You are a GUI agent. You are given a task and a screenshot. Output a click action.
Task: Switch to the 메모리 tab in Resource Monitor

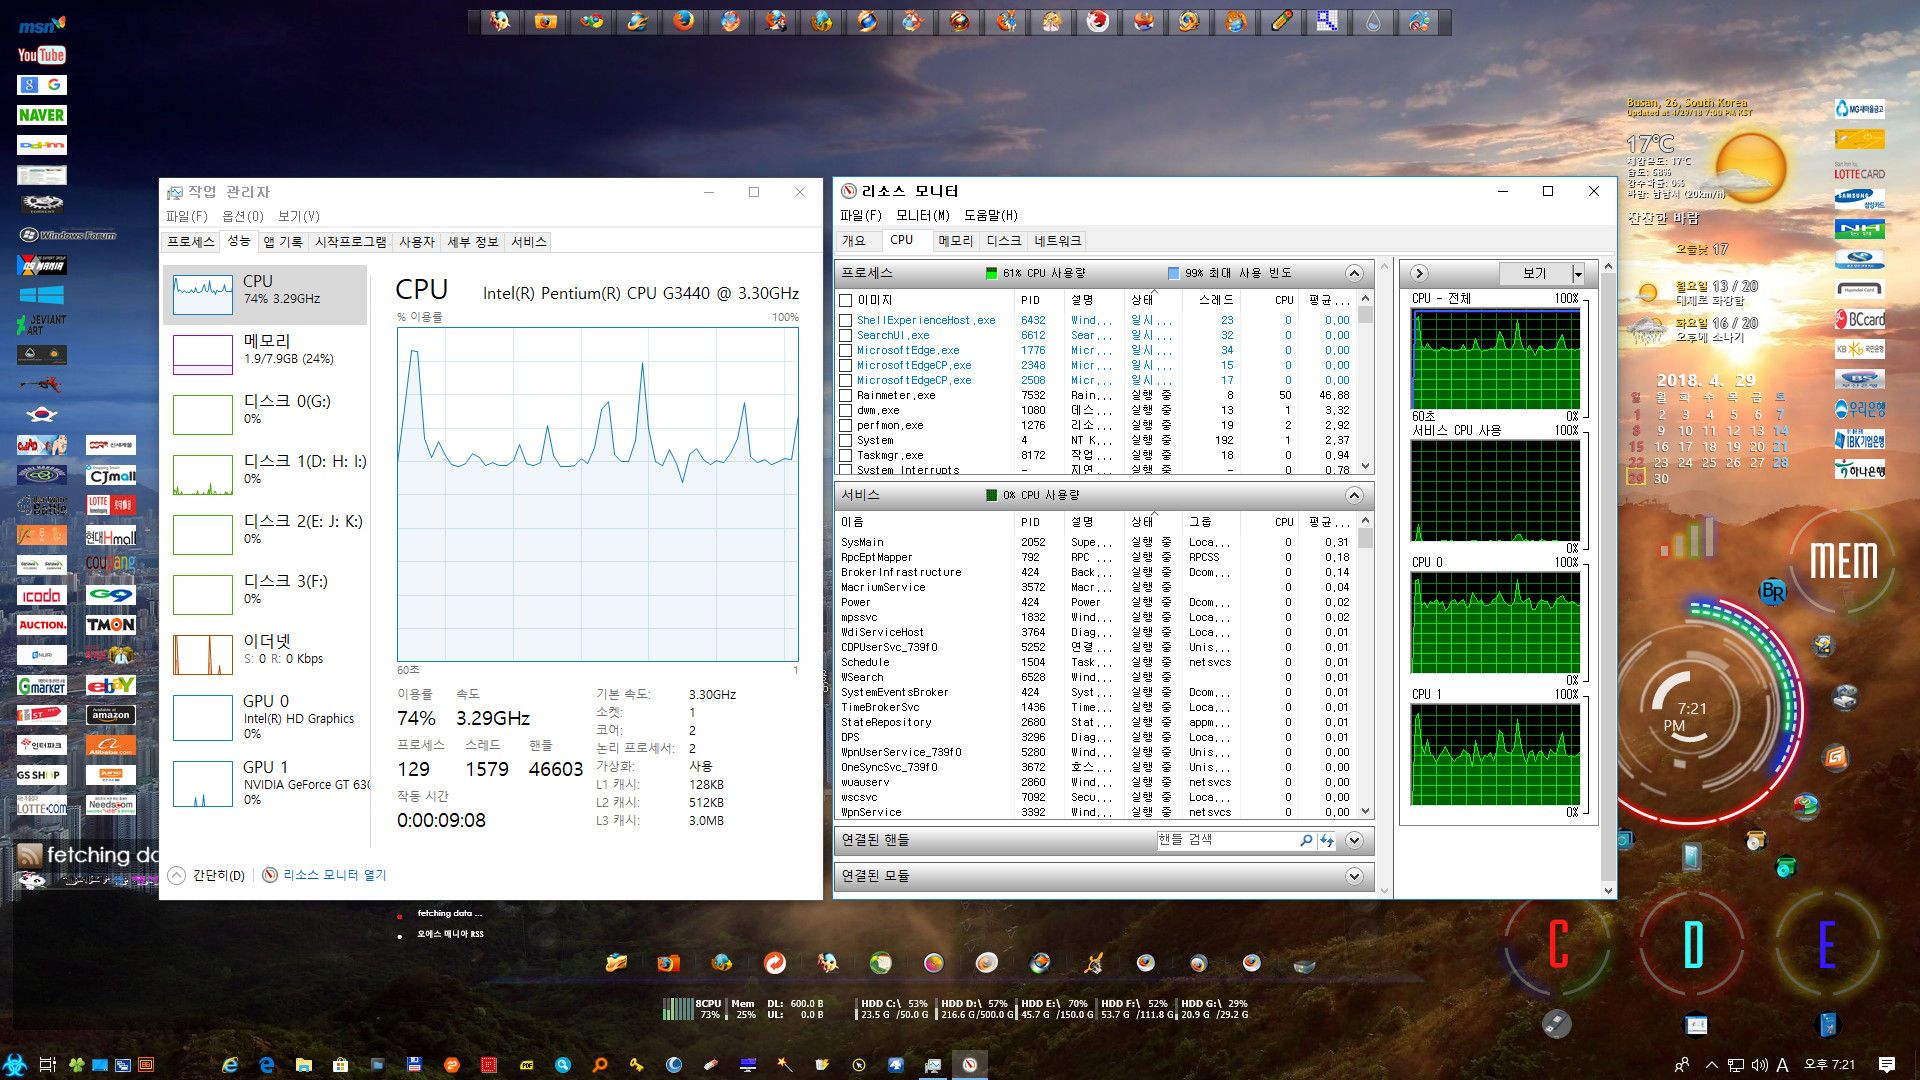[955, 241]
